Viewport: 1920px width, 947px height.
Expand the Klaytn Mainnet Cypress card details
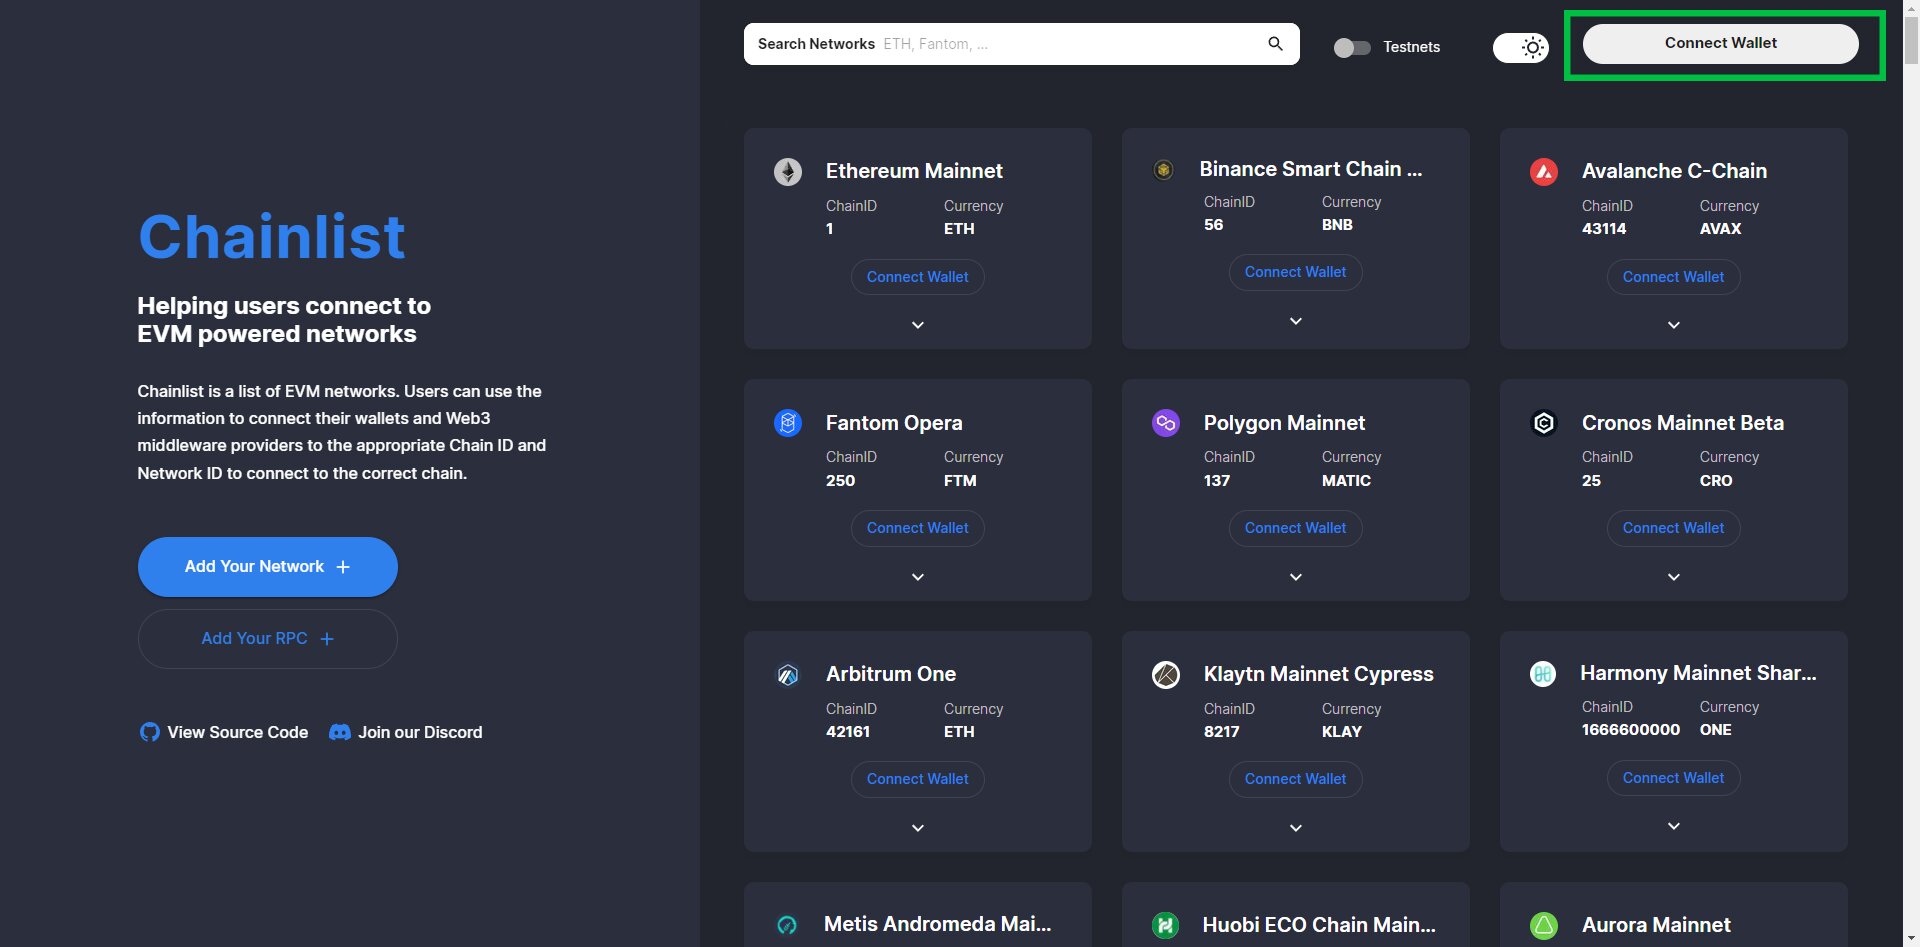pos(1296,828)
